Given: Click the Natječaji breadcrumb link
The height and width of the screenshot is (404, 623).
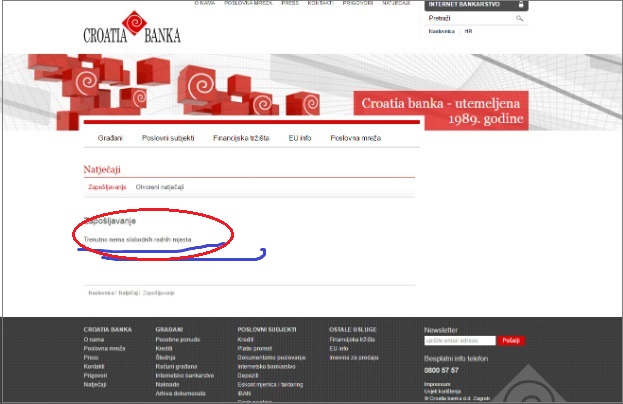Looking at the screenshot, I should [128, 293].
